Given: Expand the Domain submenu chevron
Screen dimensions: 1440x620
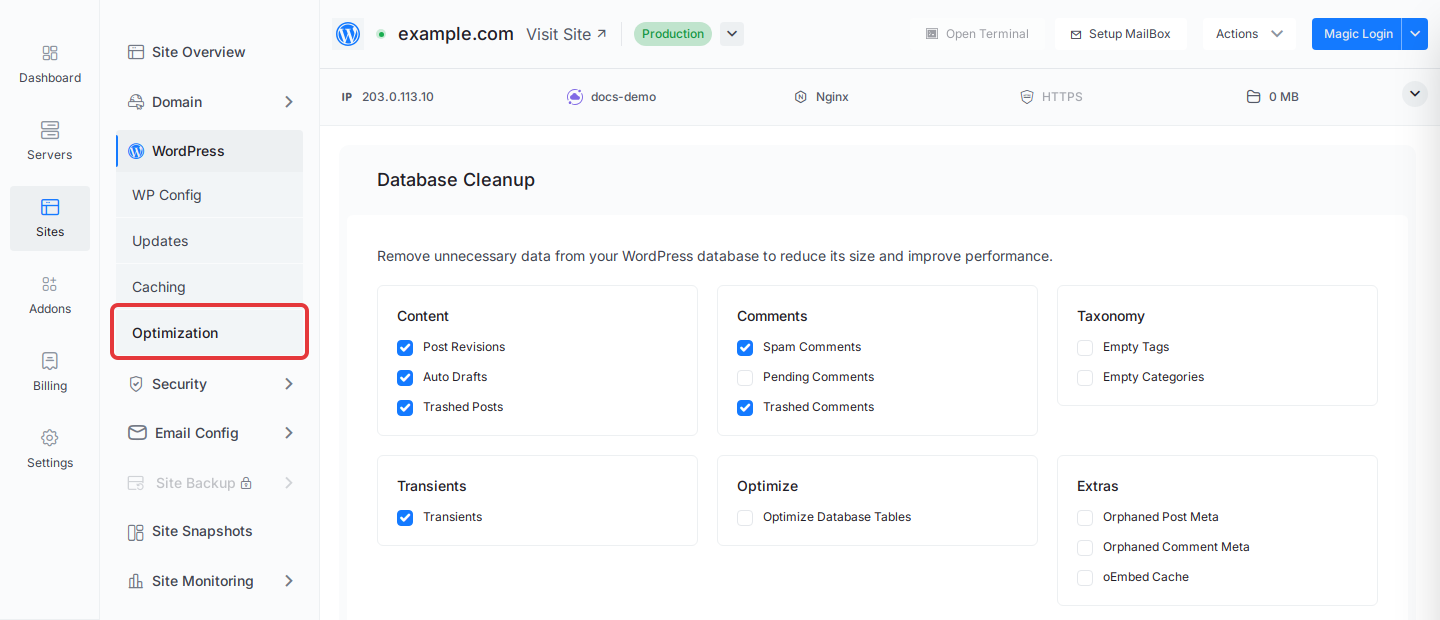Looking at the screenshot, I should pyautogui.click(x=288, y=102).
